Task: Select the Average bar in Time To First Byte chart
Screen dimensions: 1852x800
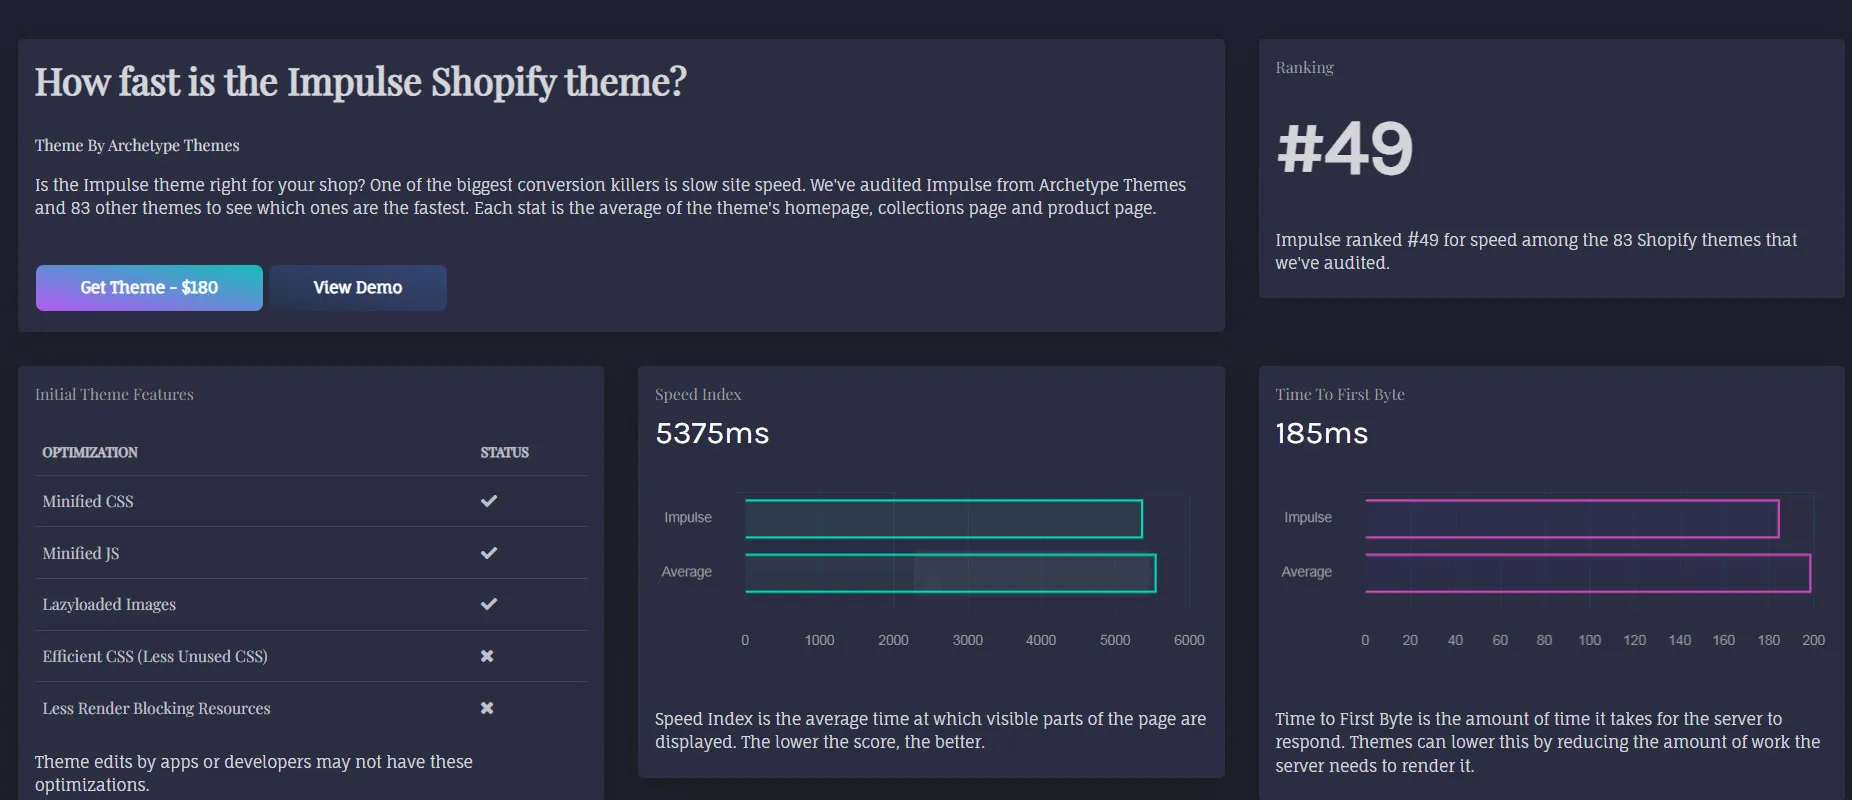Action: pos(1588,573)
